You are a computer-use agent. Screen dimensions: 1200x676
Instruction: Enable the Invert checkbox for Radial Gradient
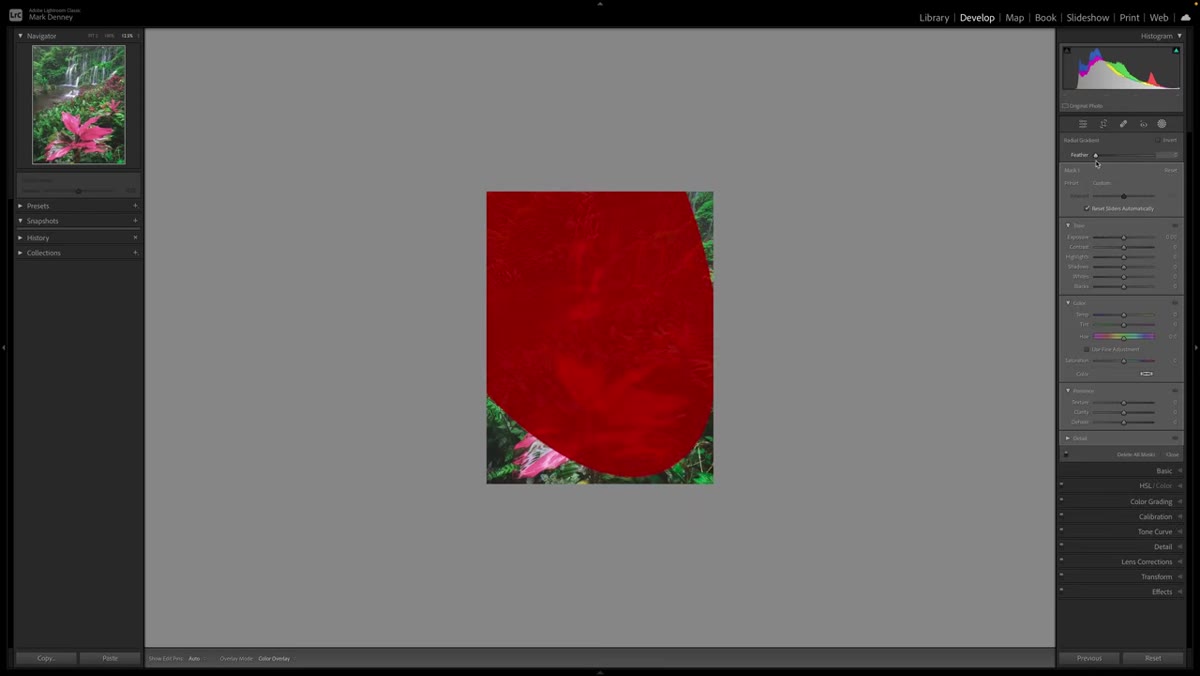[1158, 140]
